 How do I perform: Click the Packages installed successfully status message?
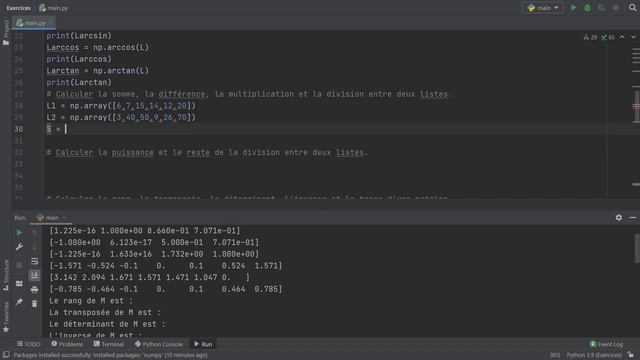point(111,355)
